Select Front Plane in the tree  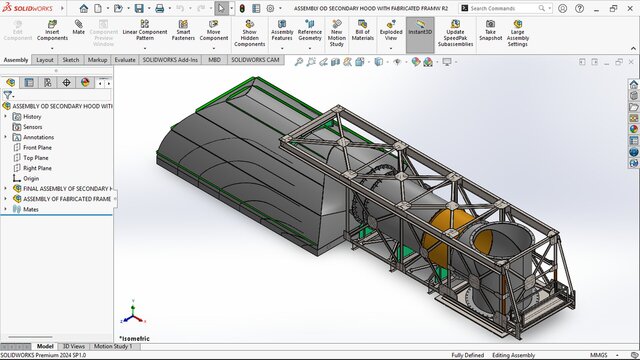pyautogui.click(x=37, y=147)
